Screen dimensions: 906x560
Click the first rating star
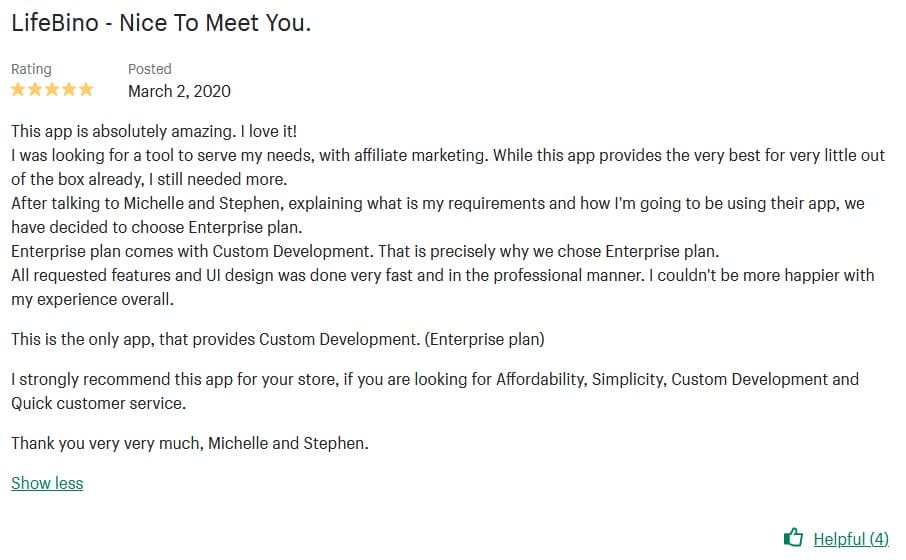click(x=18, y=89)
